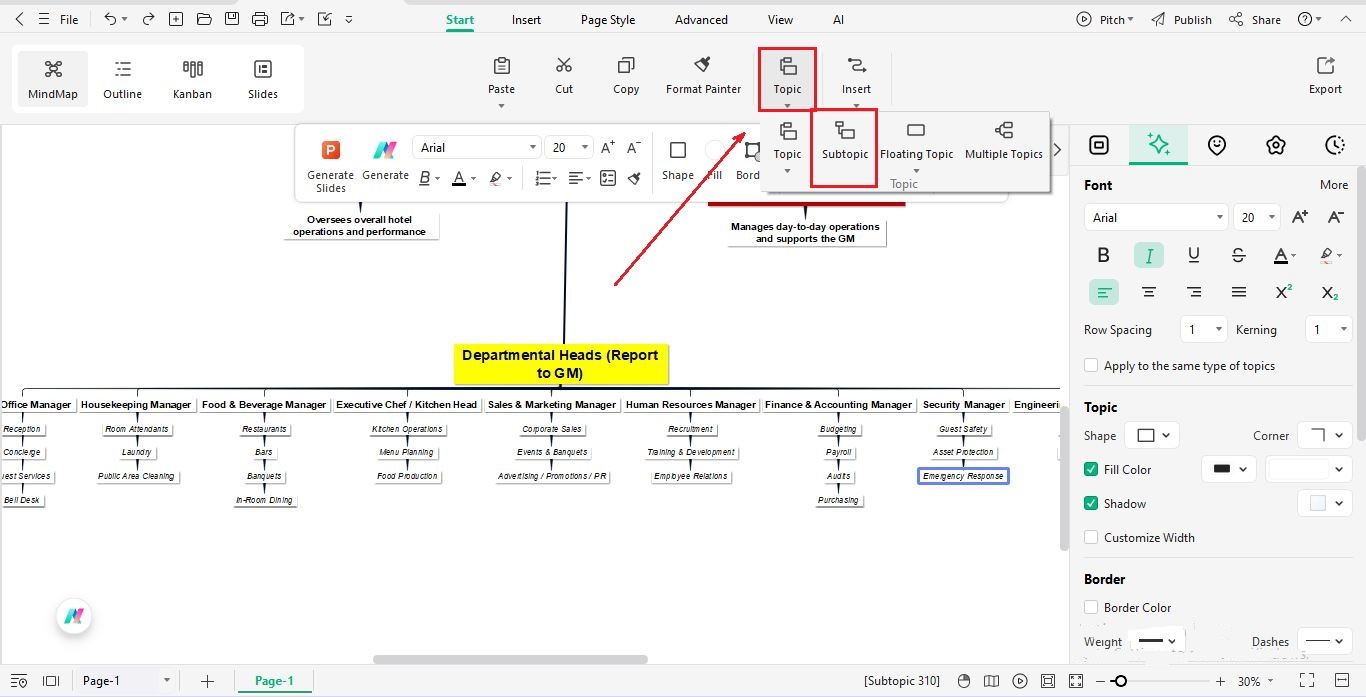Click the Export icon at top right

click(1325, 66)
